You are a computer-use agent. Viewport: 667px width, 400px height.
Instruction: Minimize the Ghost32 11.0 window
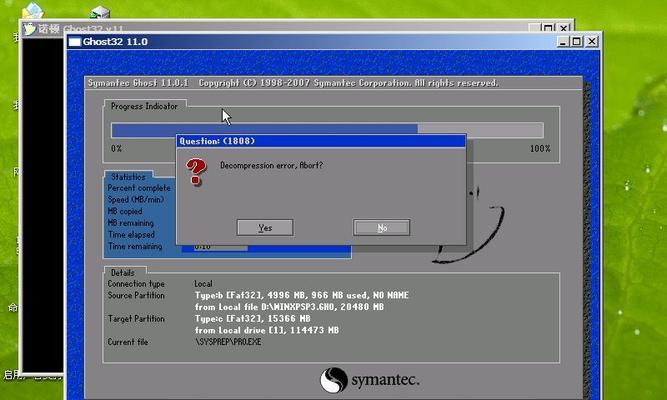coord(563,42)
